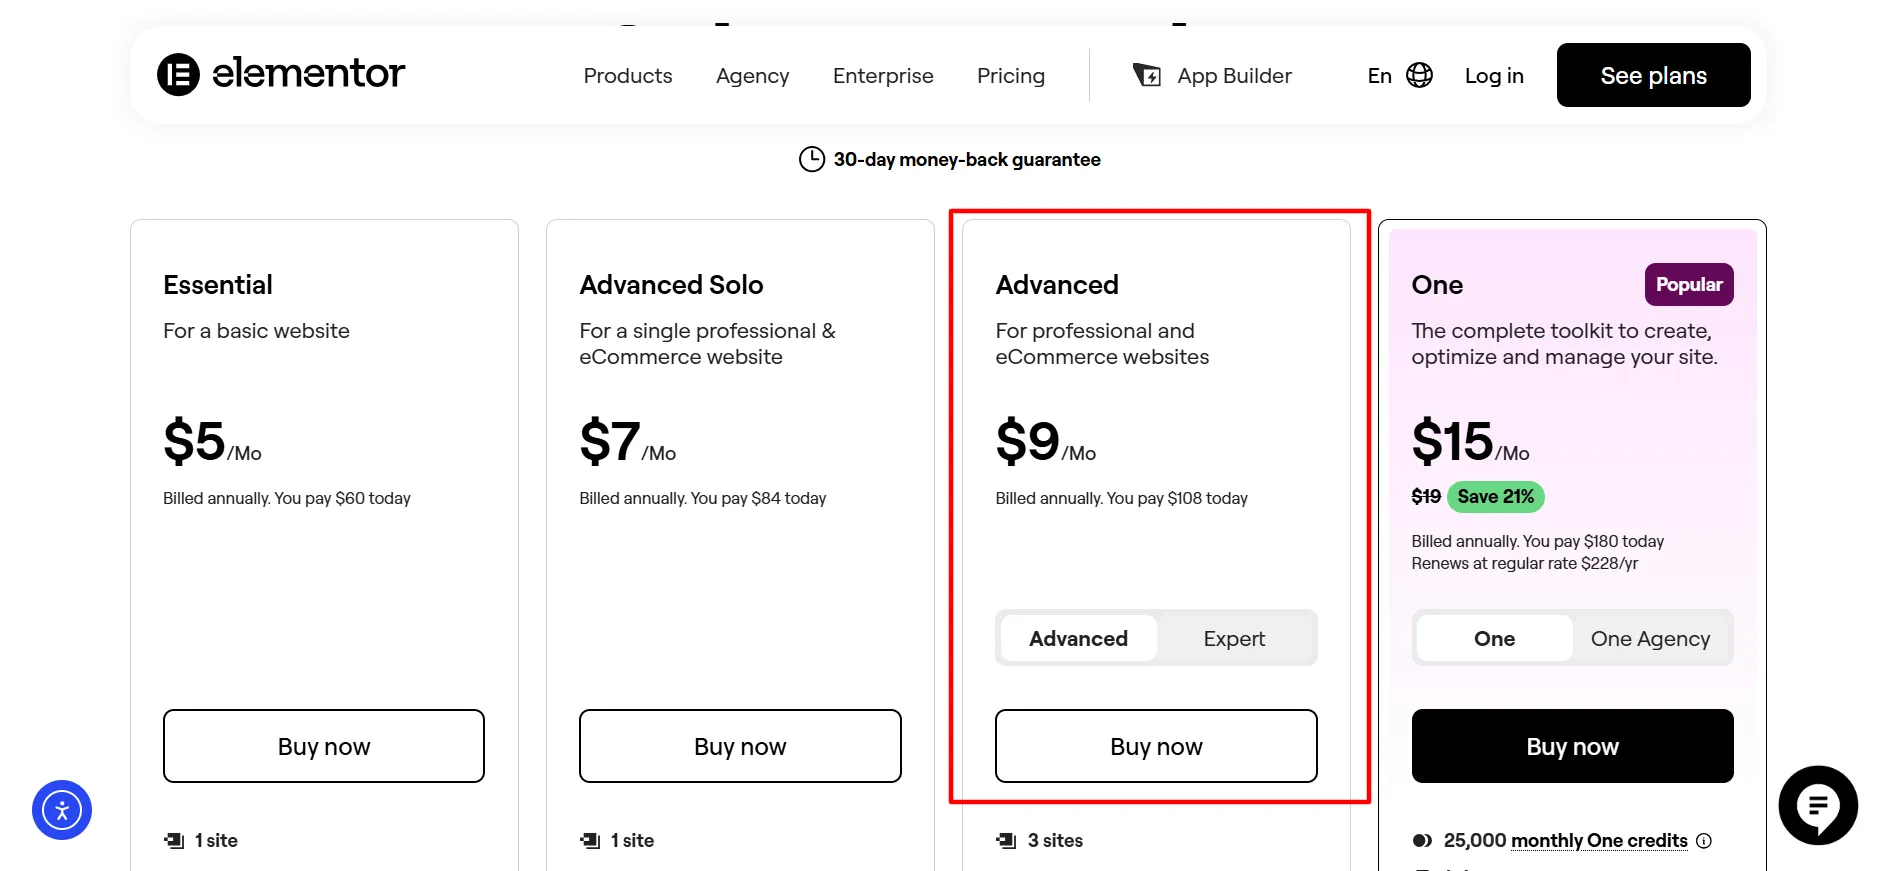Open the Pricing page link
The width and height of the screenshot is (1891, 871).
(x=1011, y=76)
